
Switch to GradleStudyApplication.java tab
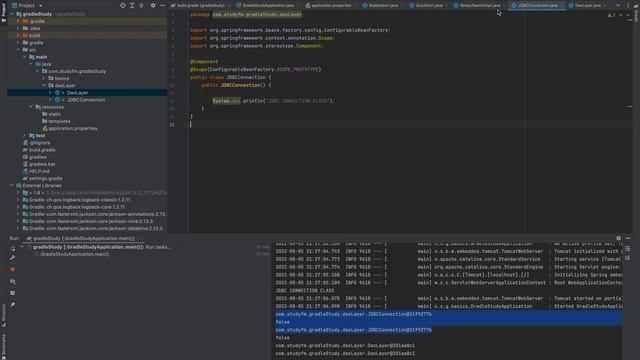pyautogui.click(x=265, y=5)
